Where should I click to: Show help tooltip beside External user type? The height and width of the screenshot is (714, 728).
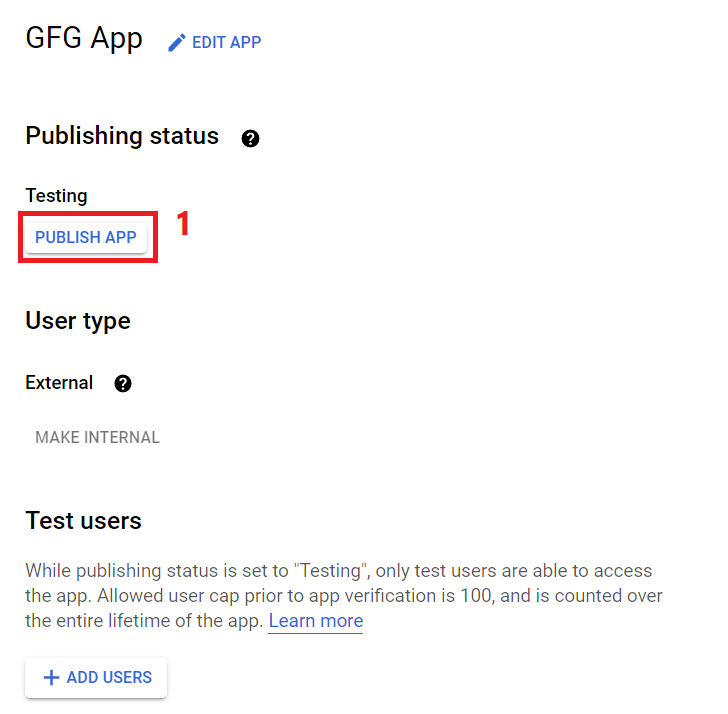[123, 383]
